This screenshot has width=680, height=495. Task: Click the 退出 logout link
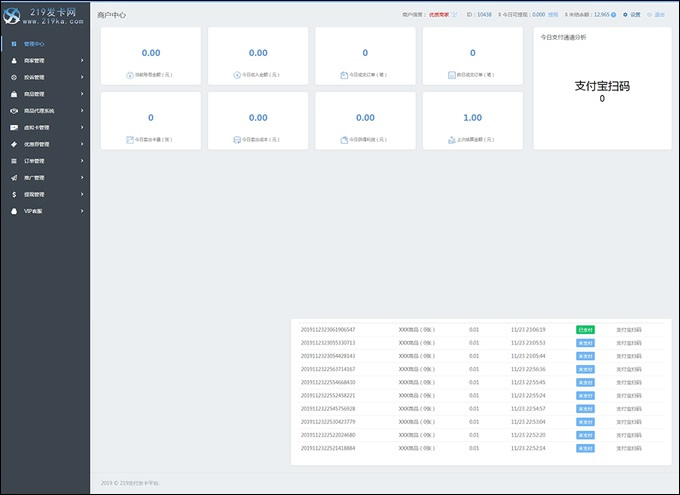pyautogui.click(x=659, y=16)
